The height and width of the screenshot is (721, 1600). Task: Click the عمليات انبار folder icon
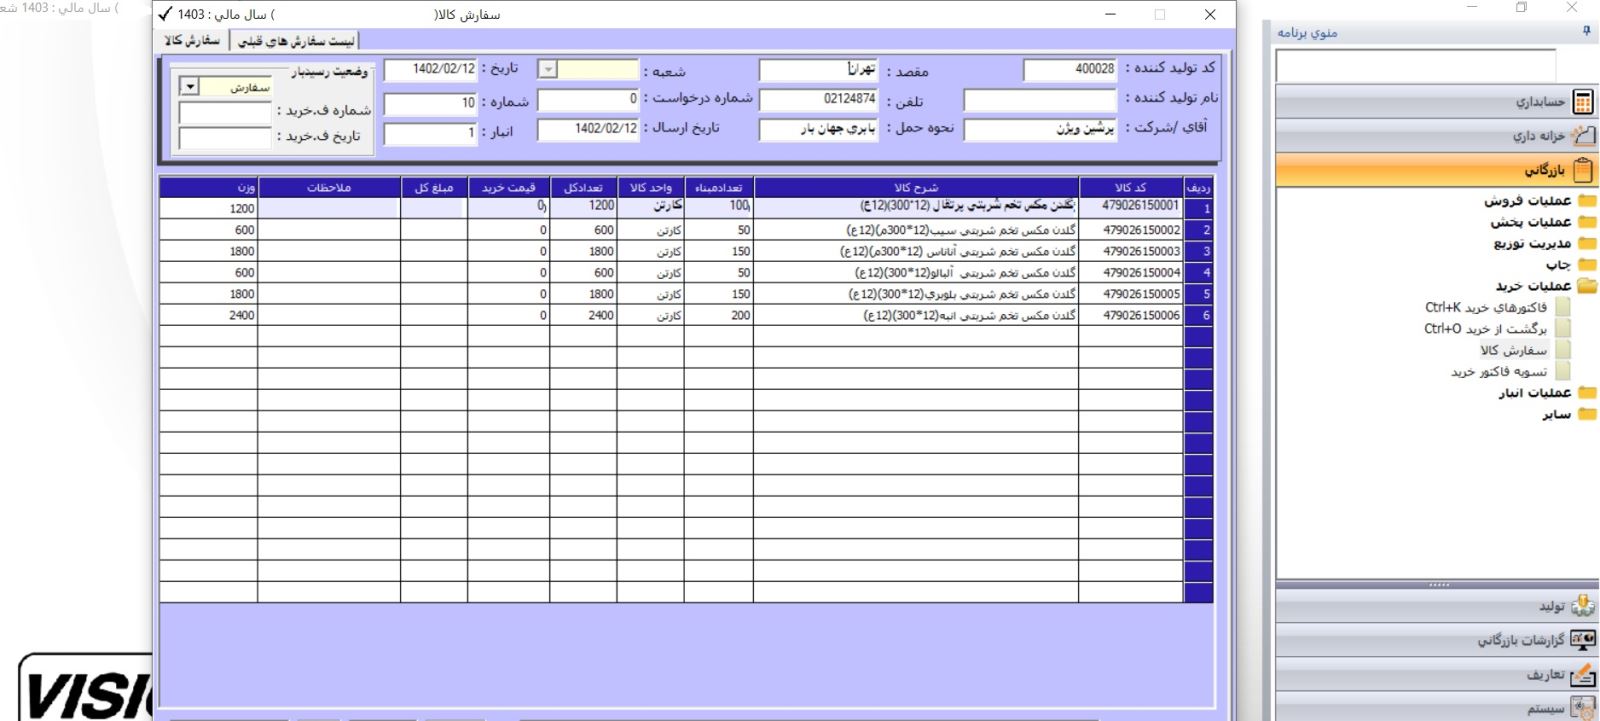pos(1587,393)
